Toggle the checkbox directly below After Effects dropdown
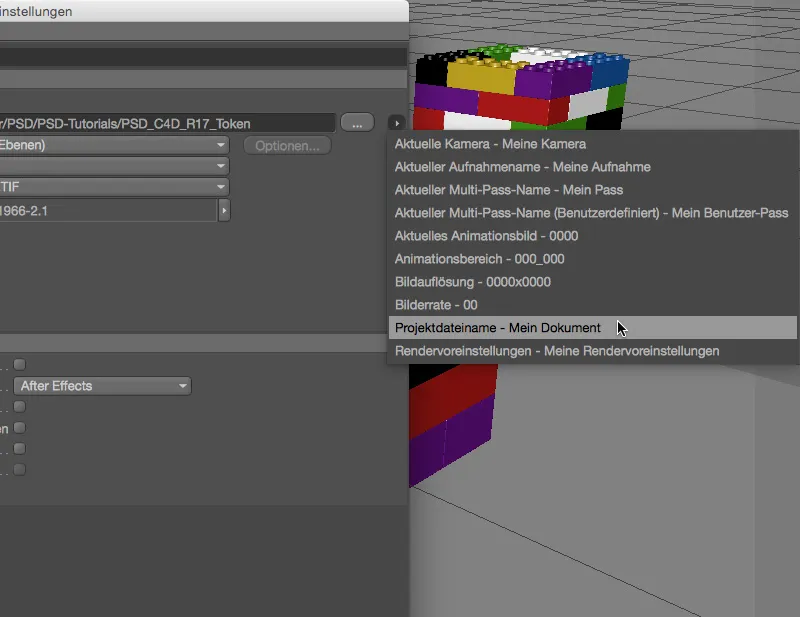Image resolution: width=800 pixels, height=617 pixels. click(x=19, y=407)
